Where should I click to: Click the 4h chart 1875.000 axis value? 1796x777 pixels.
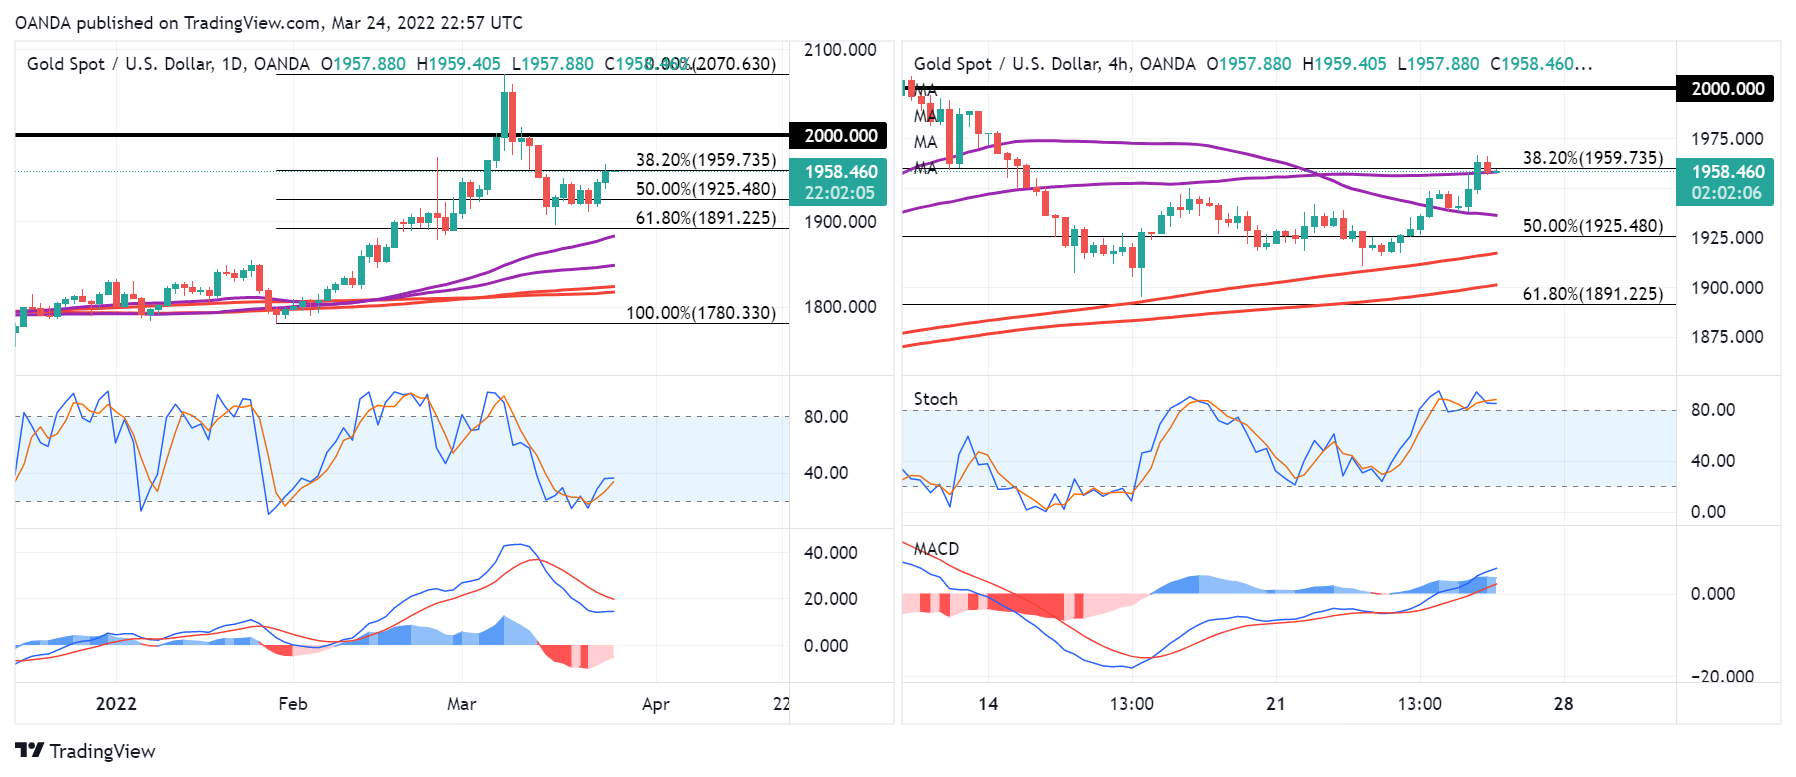1727,337
